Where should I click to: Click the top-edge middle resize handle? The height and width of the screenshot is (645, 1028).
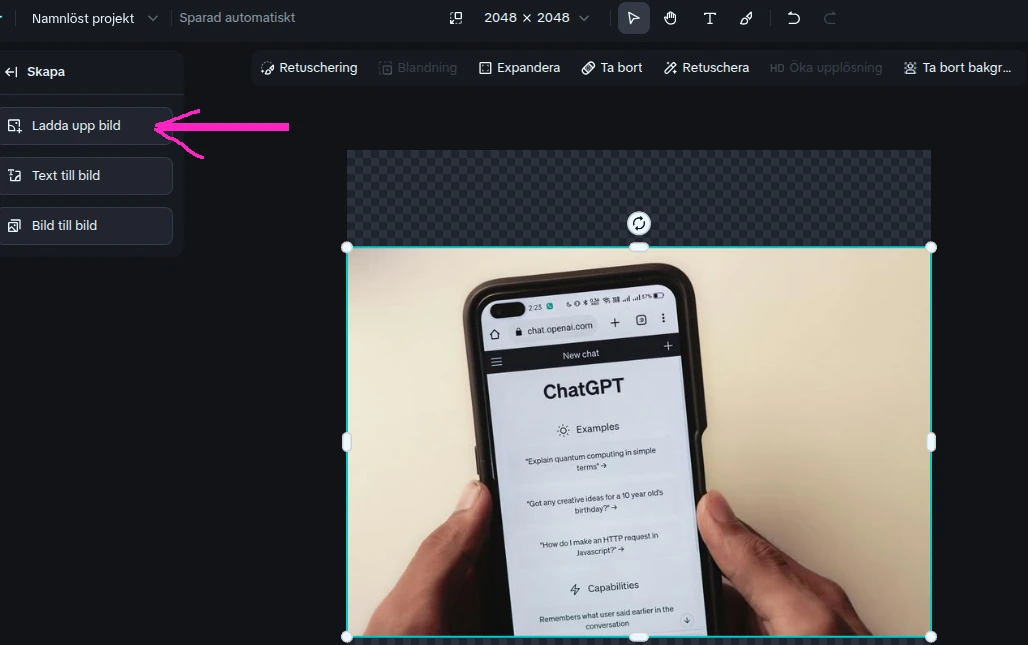[x=639, y=246]
